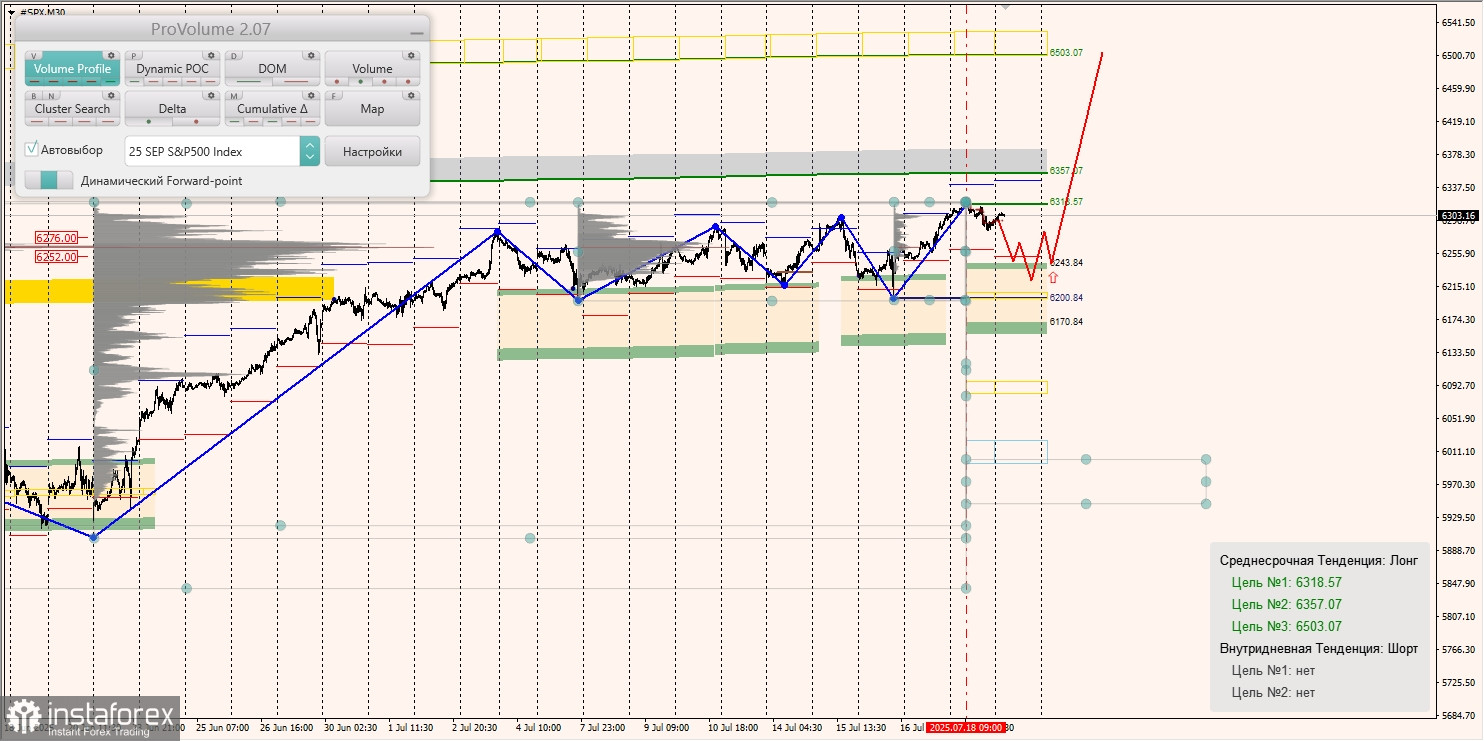Toggle the green segment under Volume Profile

click(x=110, y=81)
